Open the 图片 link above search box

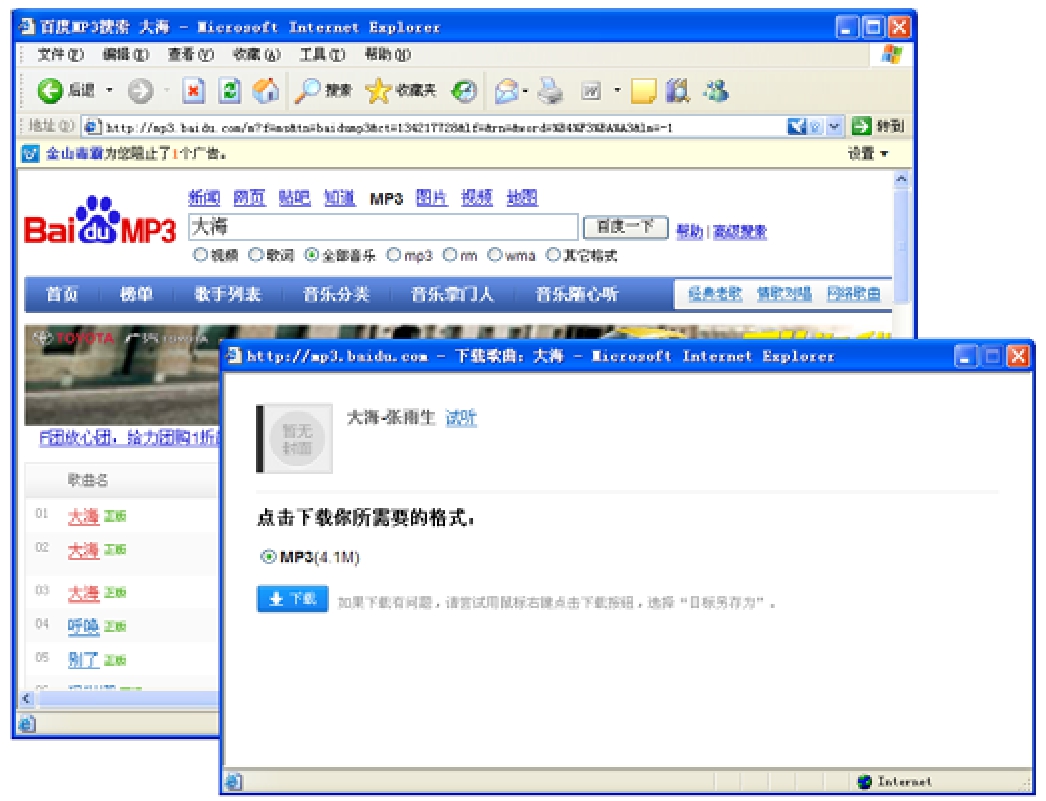[x=431, y=198]
